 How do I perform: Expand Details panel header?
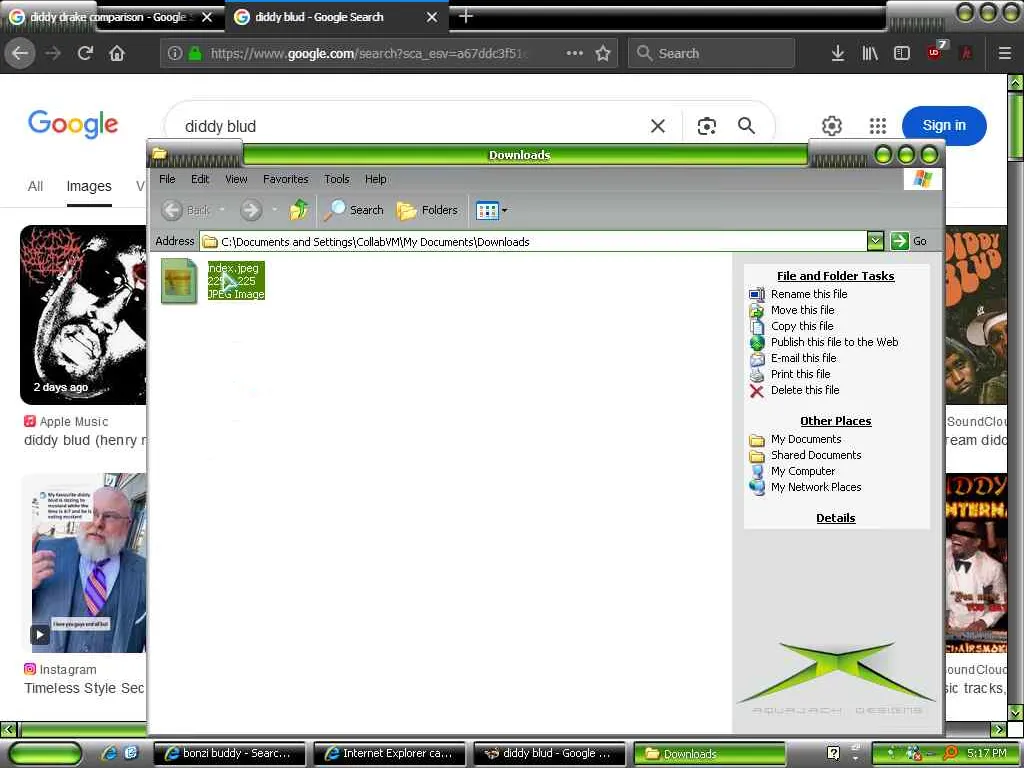click(x=835, y=517)
